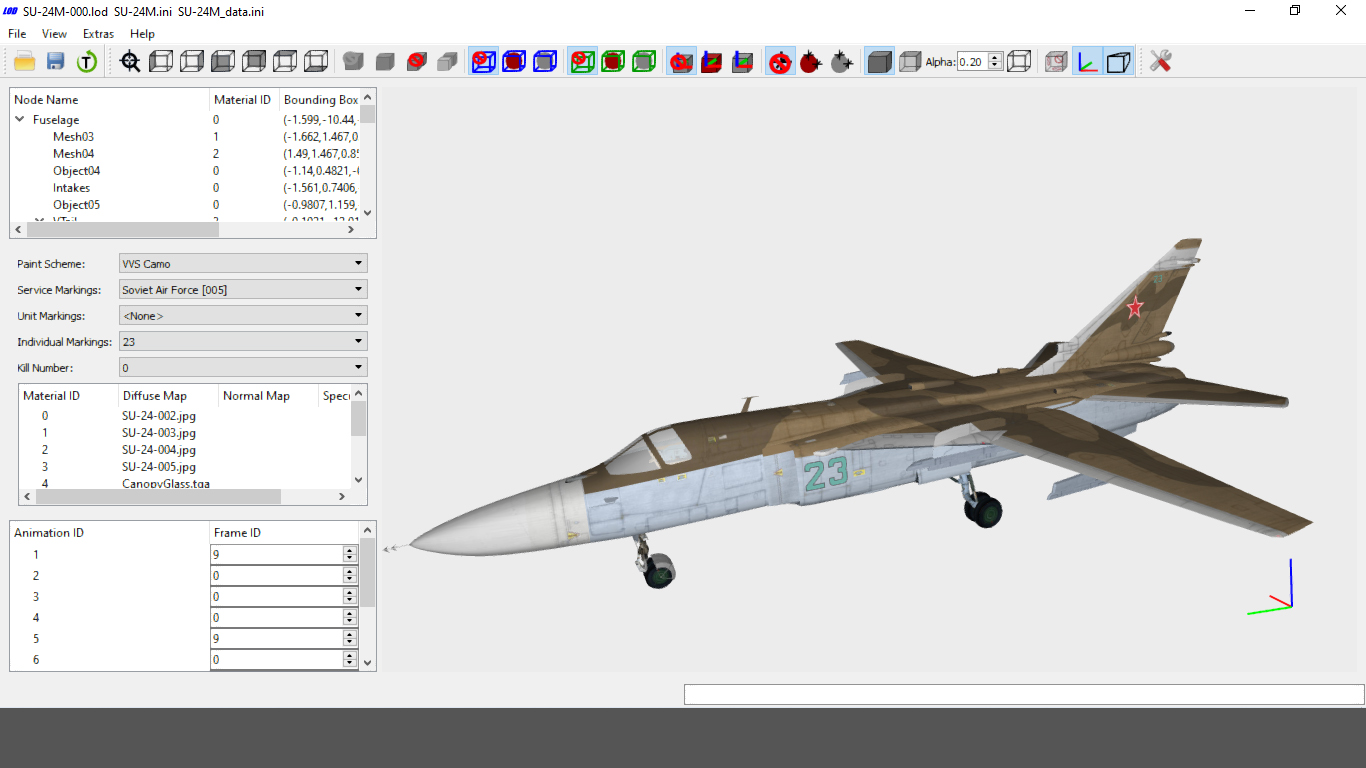
Task: Click the Frame ID spinner for Animation 3
Action: pos(349,597)
